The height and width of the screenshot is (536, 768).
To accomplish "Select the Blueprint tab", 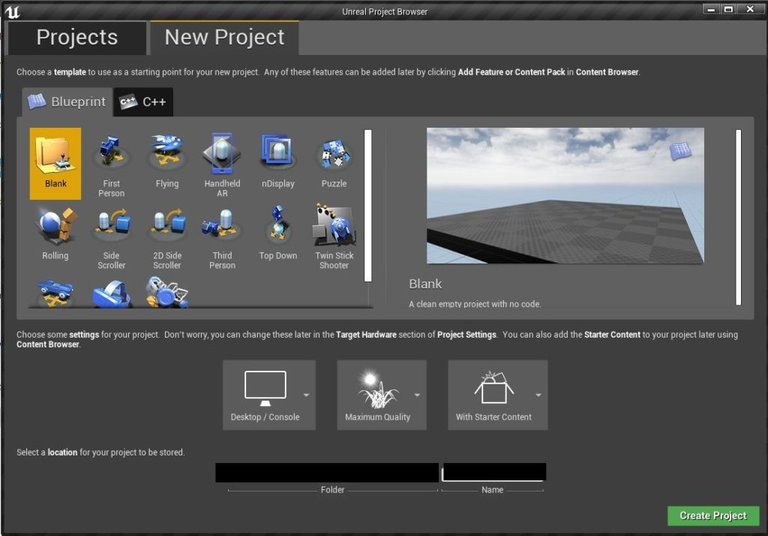I will 68,102.
